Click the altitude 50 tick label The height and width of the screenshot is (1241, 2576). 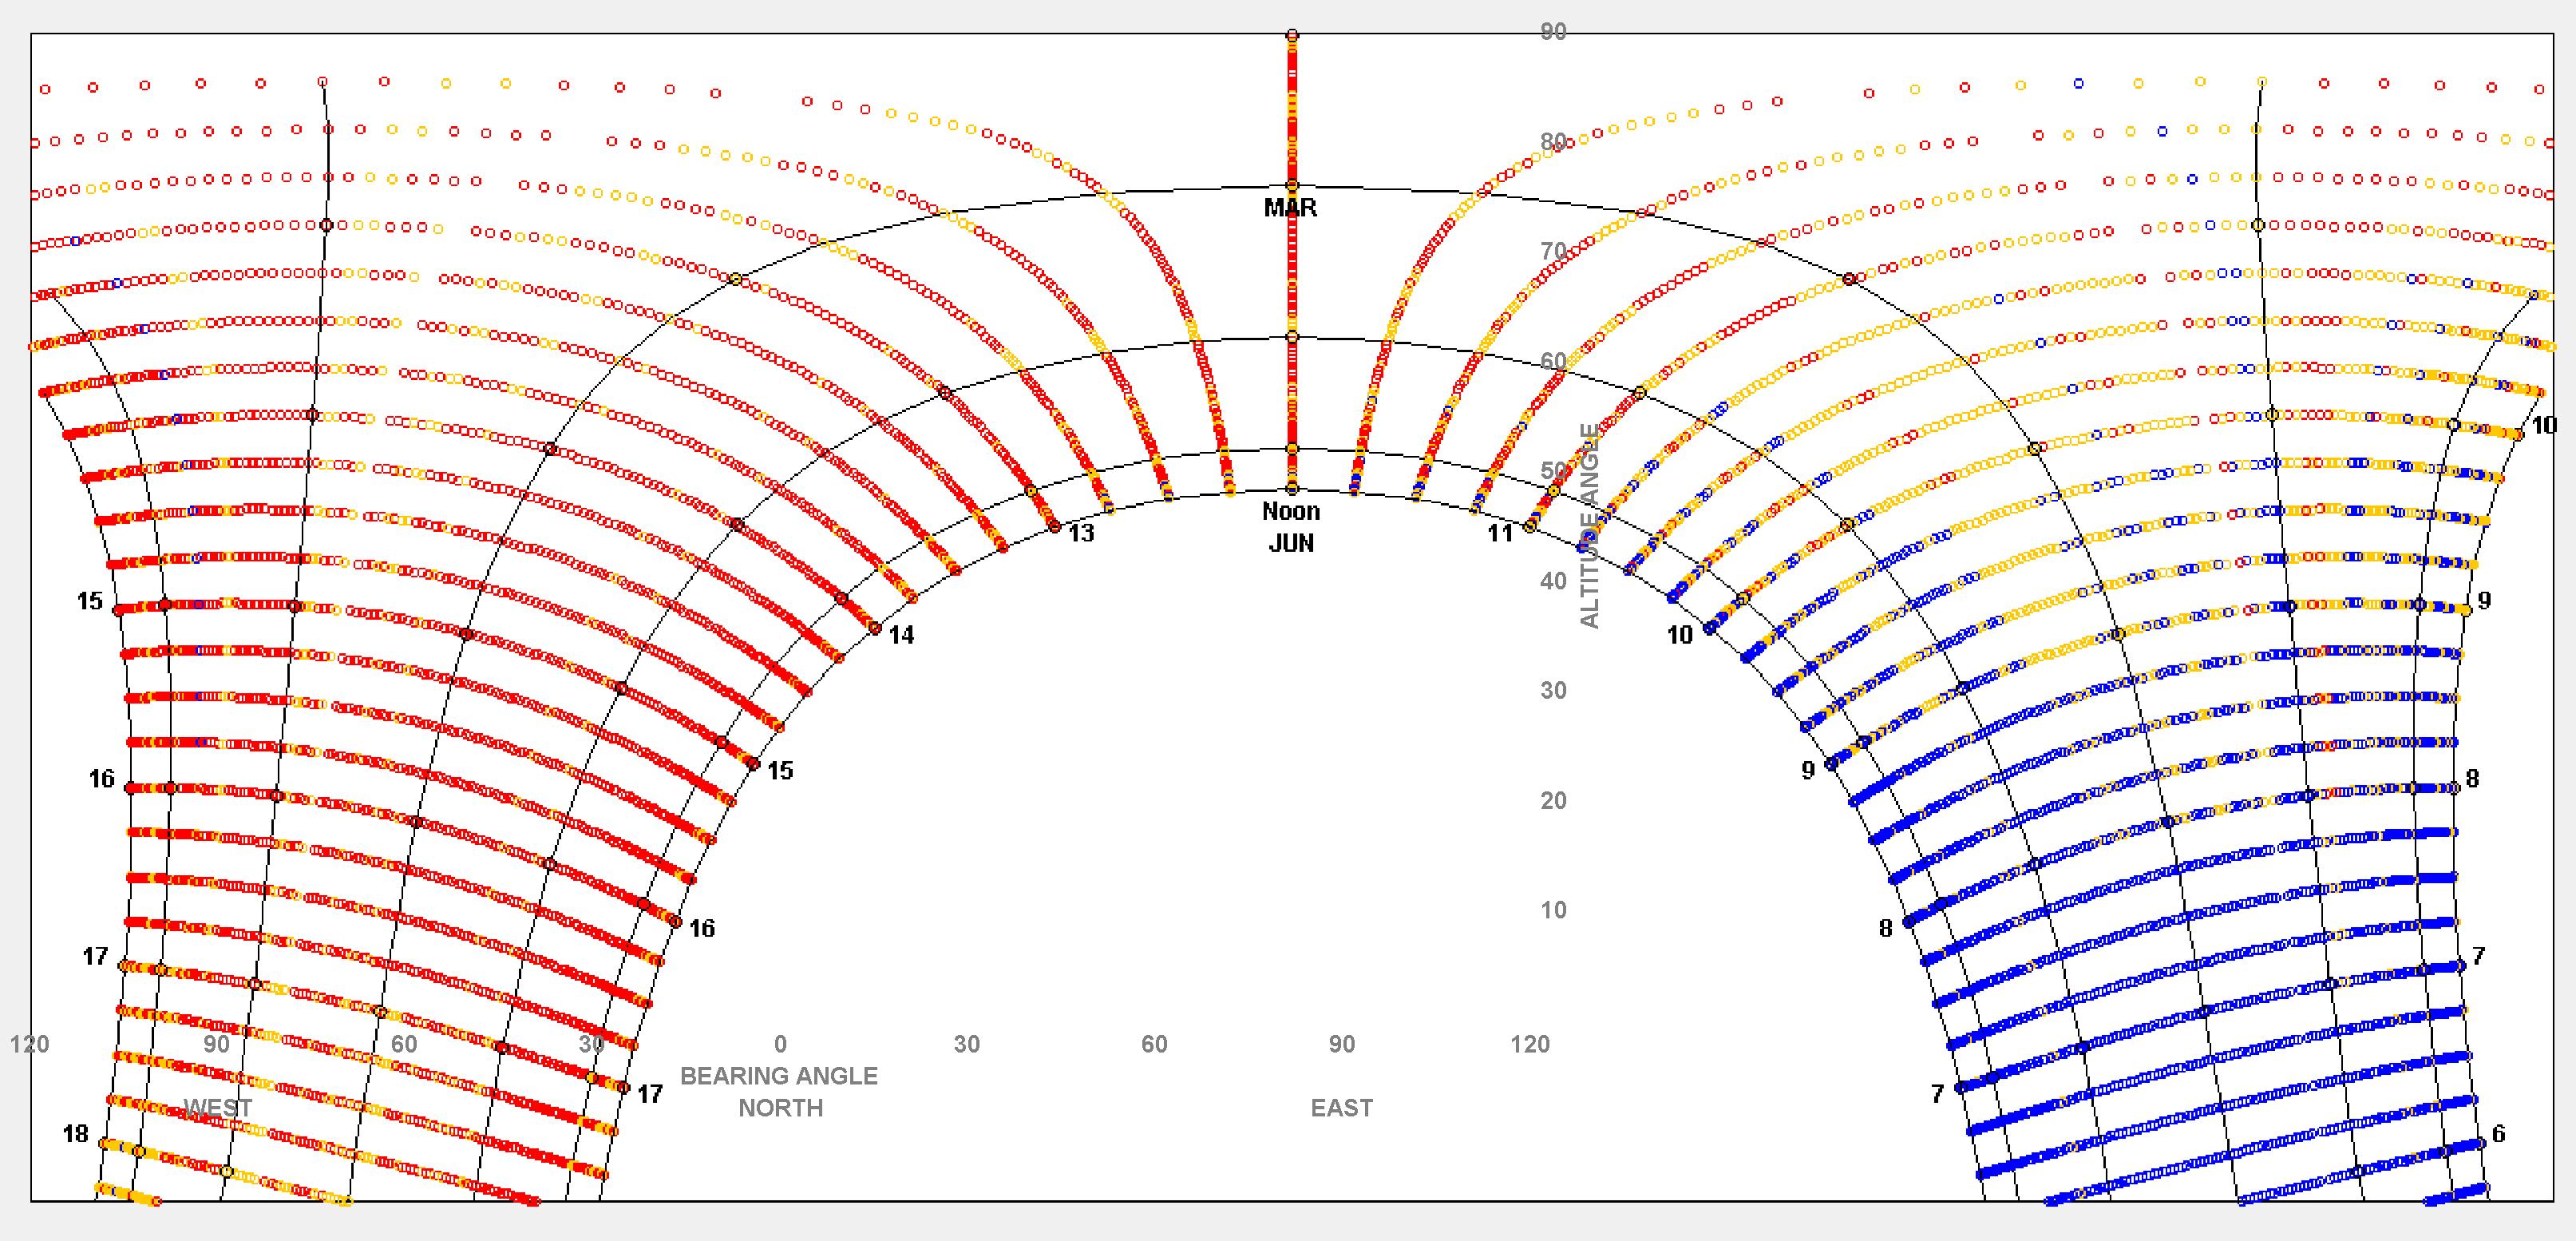click(x=1553, y=471)
